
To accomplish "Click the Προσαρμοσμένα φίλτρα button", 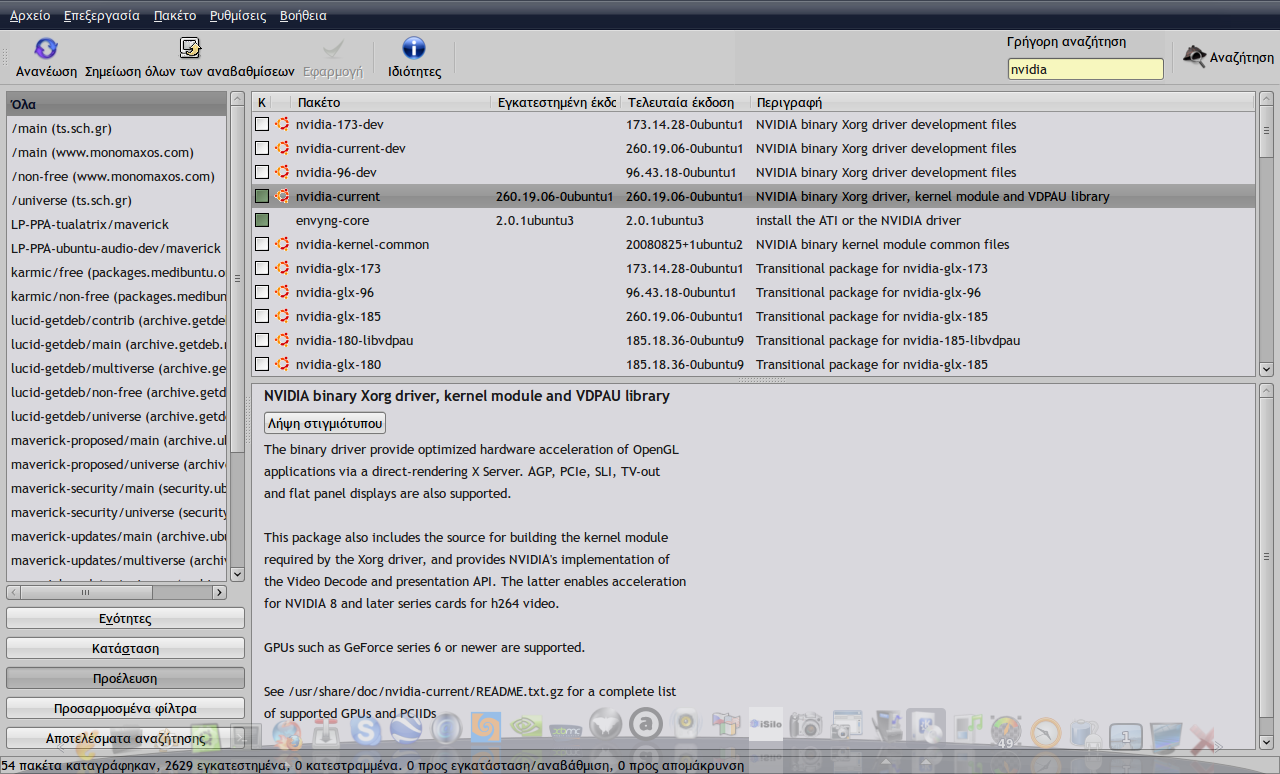I will pyautogui.click(x=126, y=708).
